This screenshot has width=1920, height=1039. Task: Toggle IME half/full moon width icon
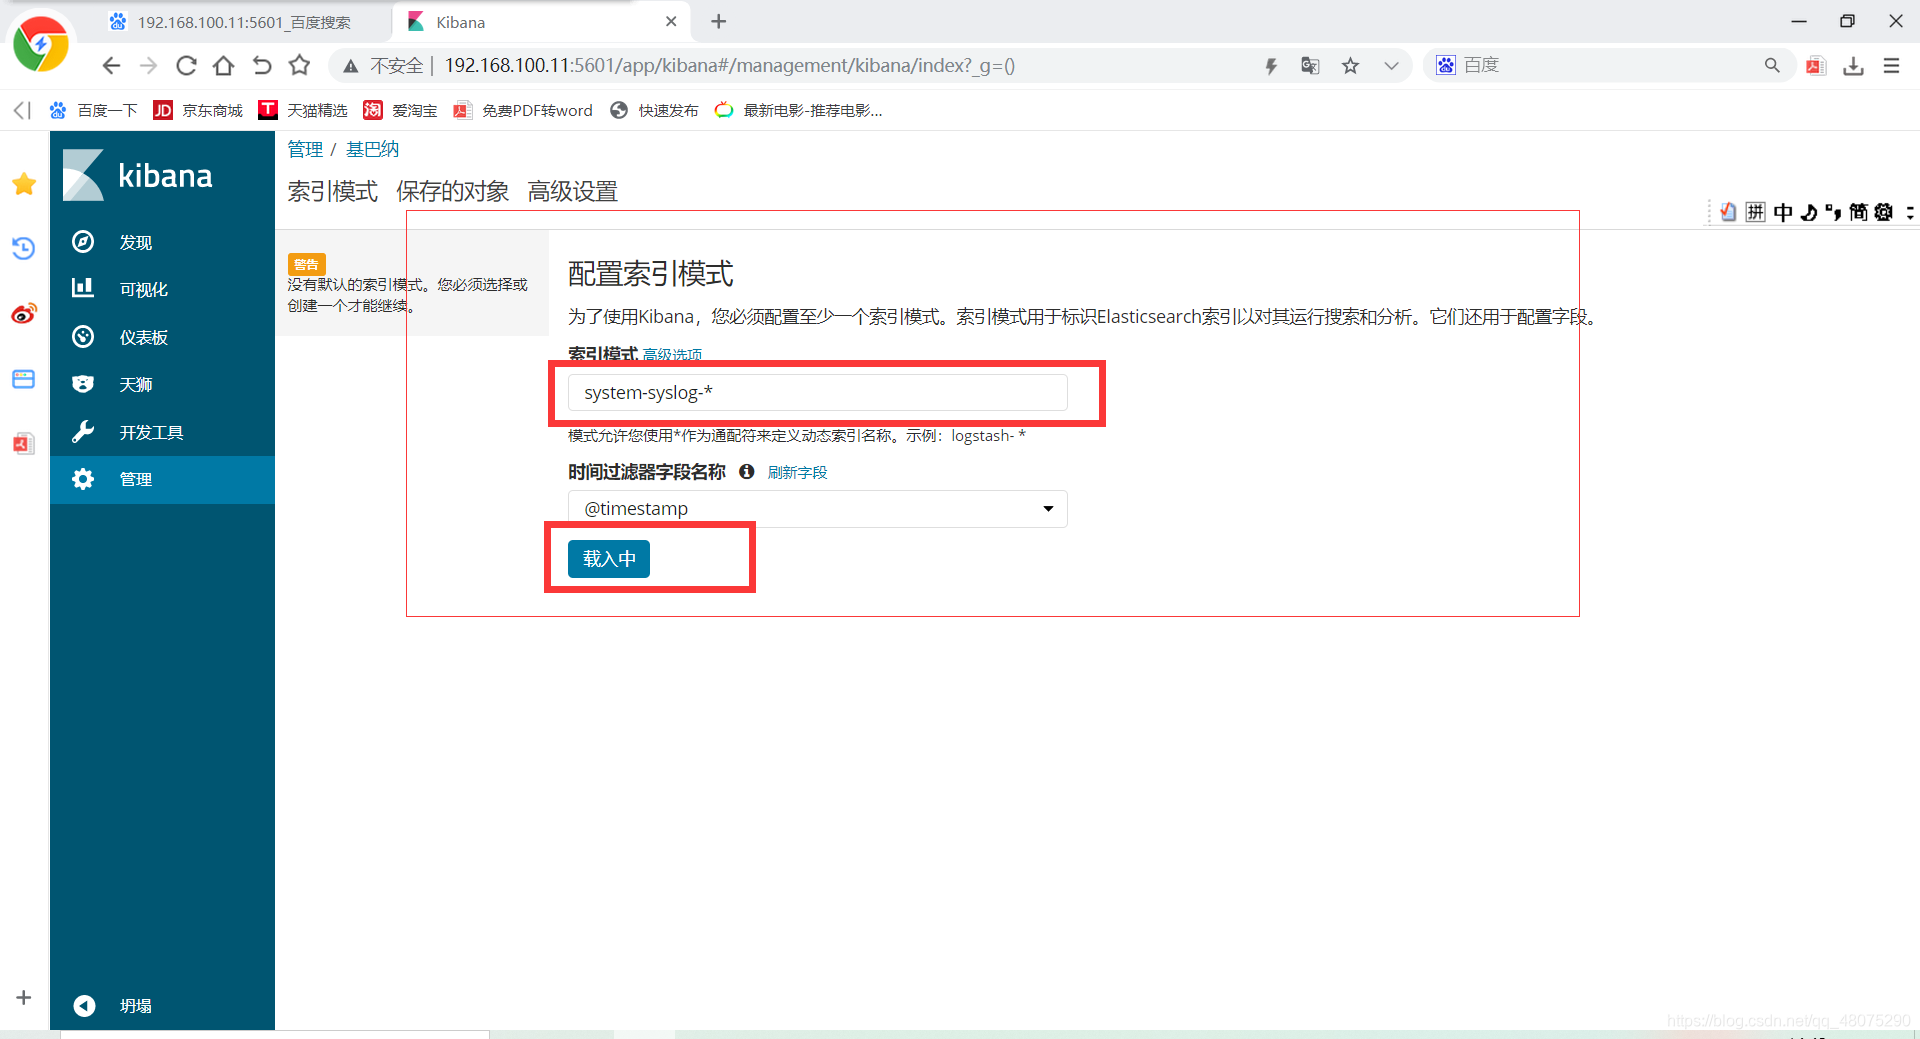coord(1809,212)
